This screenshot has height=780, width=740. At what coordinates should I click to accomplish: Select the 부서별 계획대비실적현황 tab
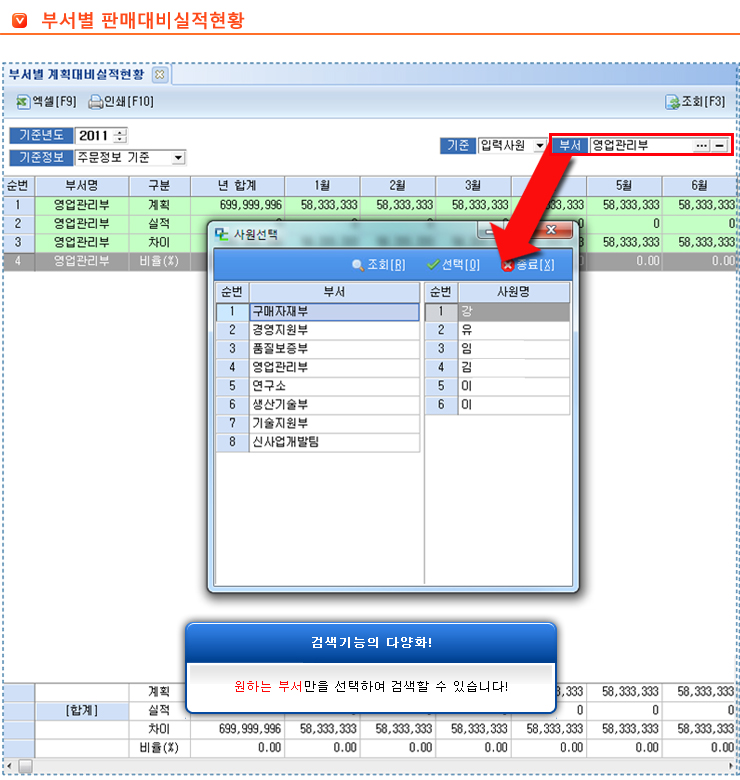click(x=76, y=75)
